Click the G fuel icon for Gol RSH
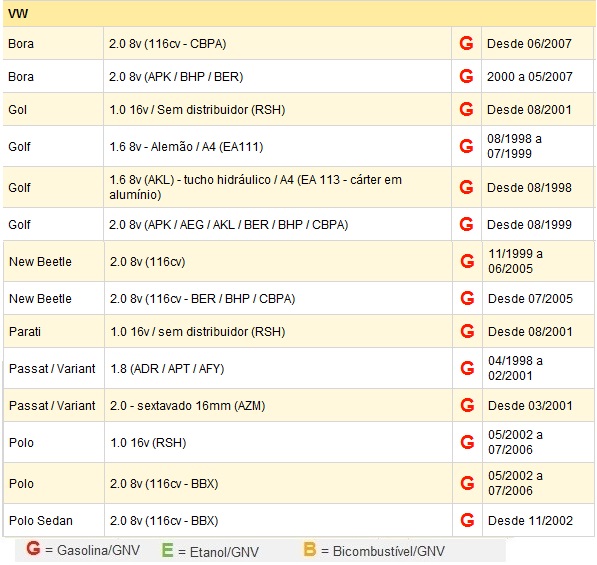This screenshot has height=565, width=597. [466, 110]
